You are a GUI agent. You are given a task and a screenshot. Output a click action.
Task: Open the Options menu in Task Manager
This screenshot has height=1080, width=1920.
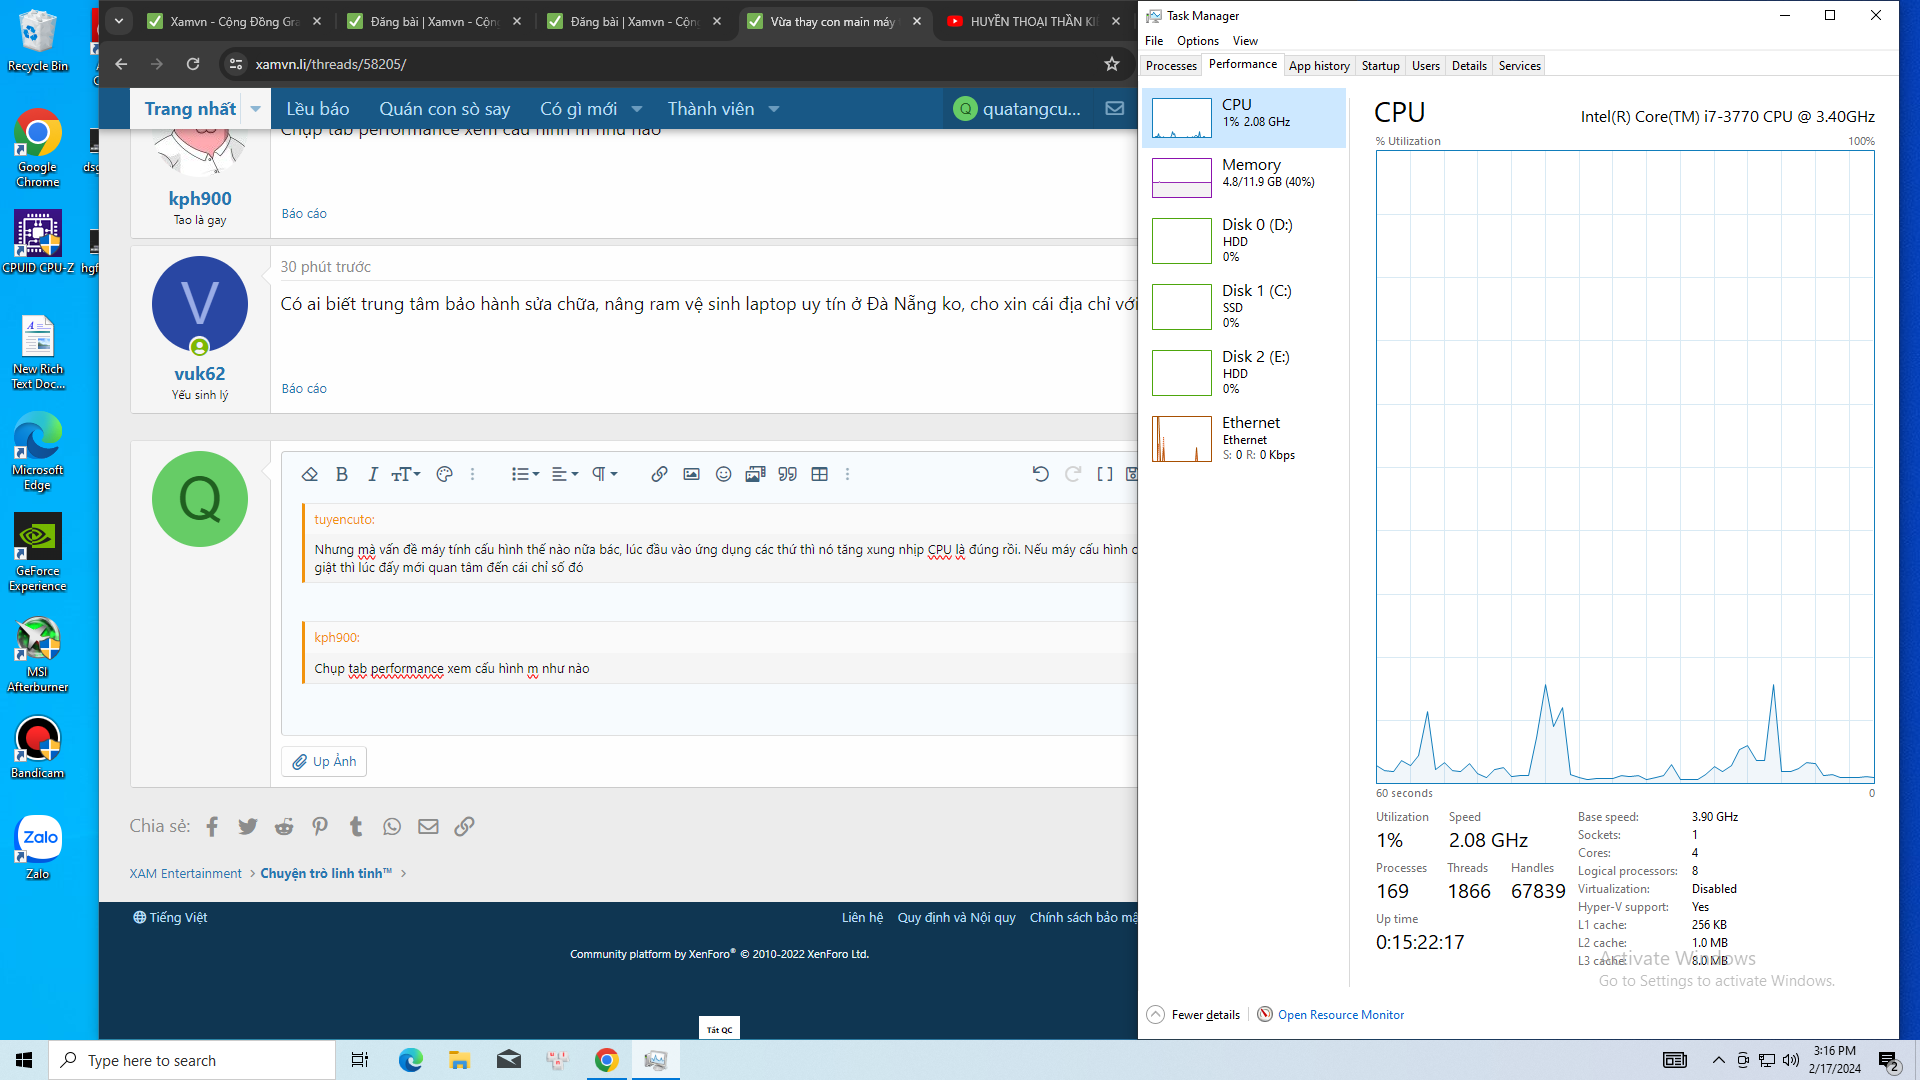(x=1197, y=41)
